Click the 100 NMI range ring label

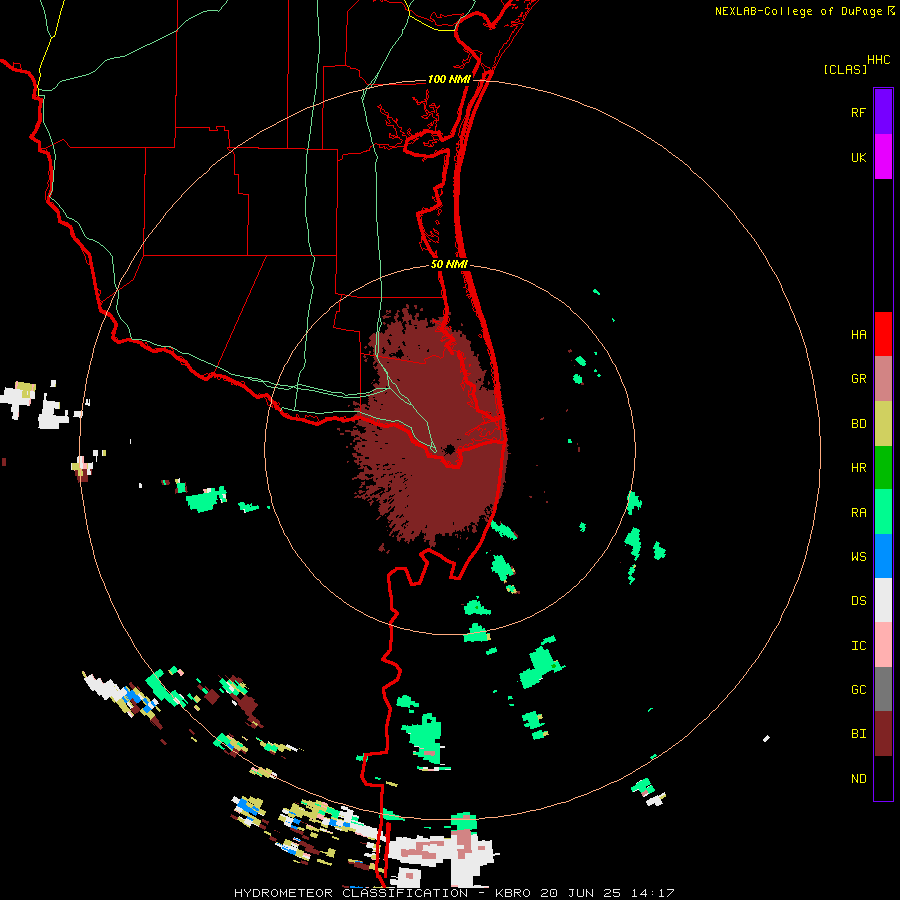click(449, 79)
